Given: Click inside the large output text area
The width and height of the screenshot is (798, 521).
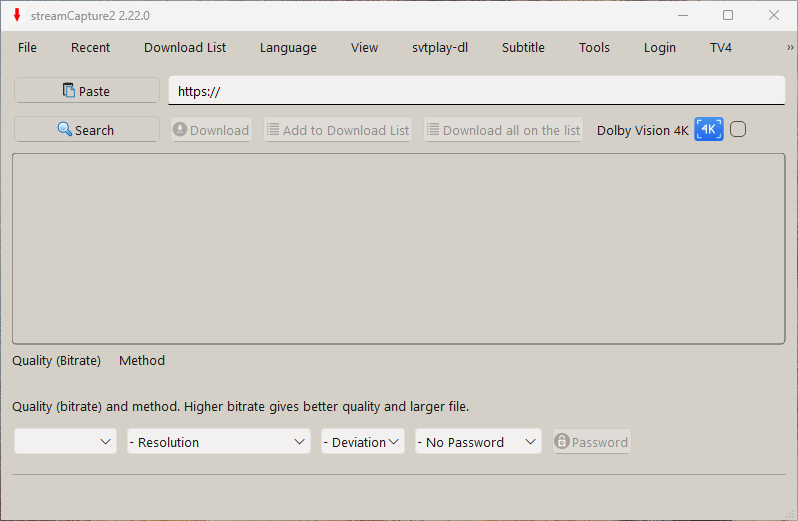Looking at the screenshot, I should (x=398, y=249).
